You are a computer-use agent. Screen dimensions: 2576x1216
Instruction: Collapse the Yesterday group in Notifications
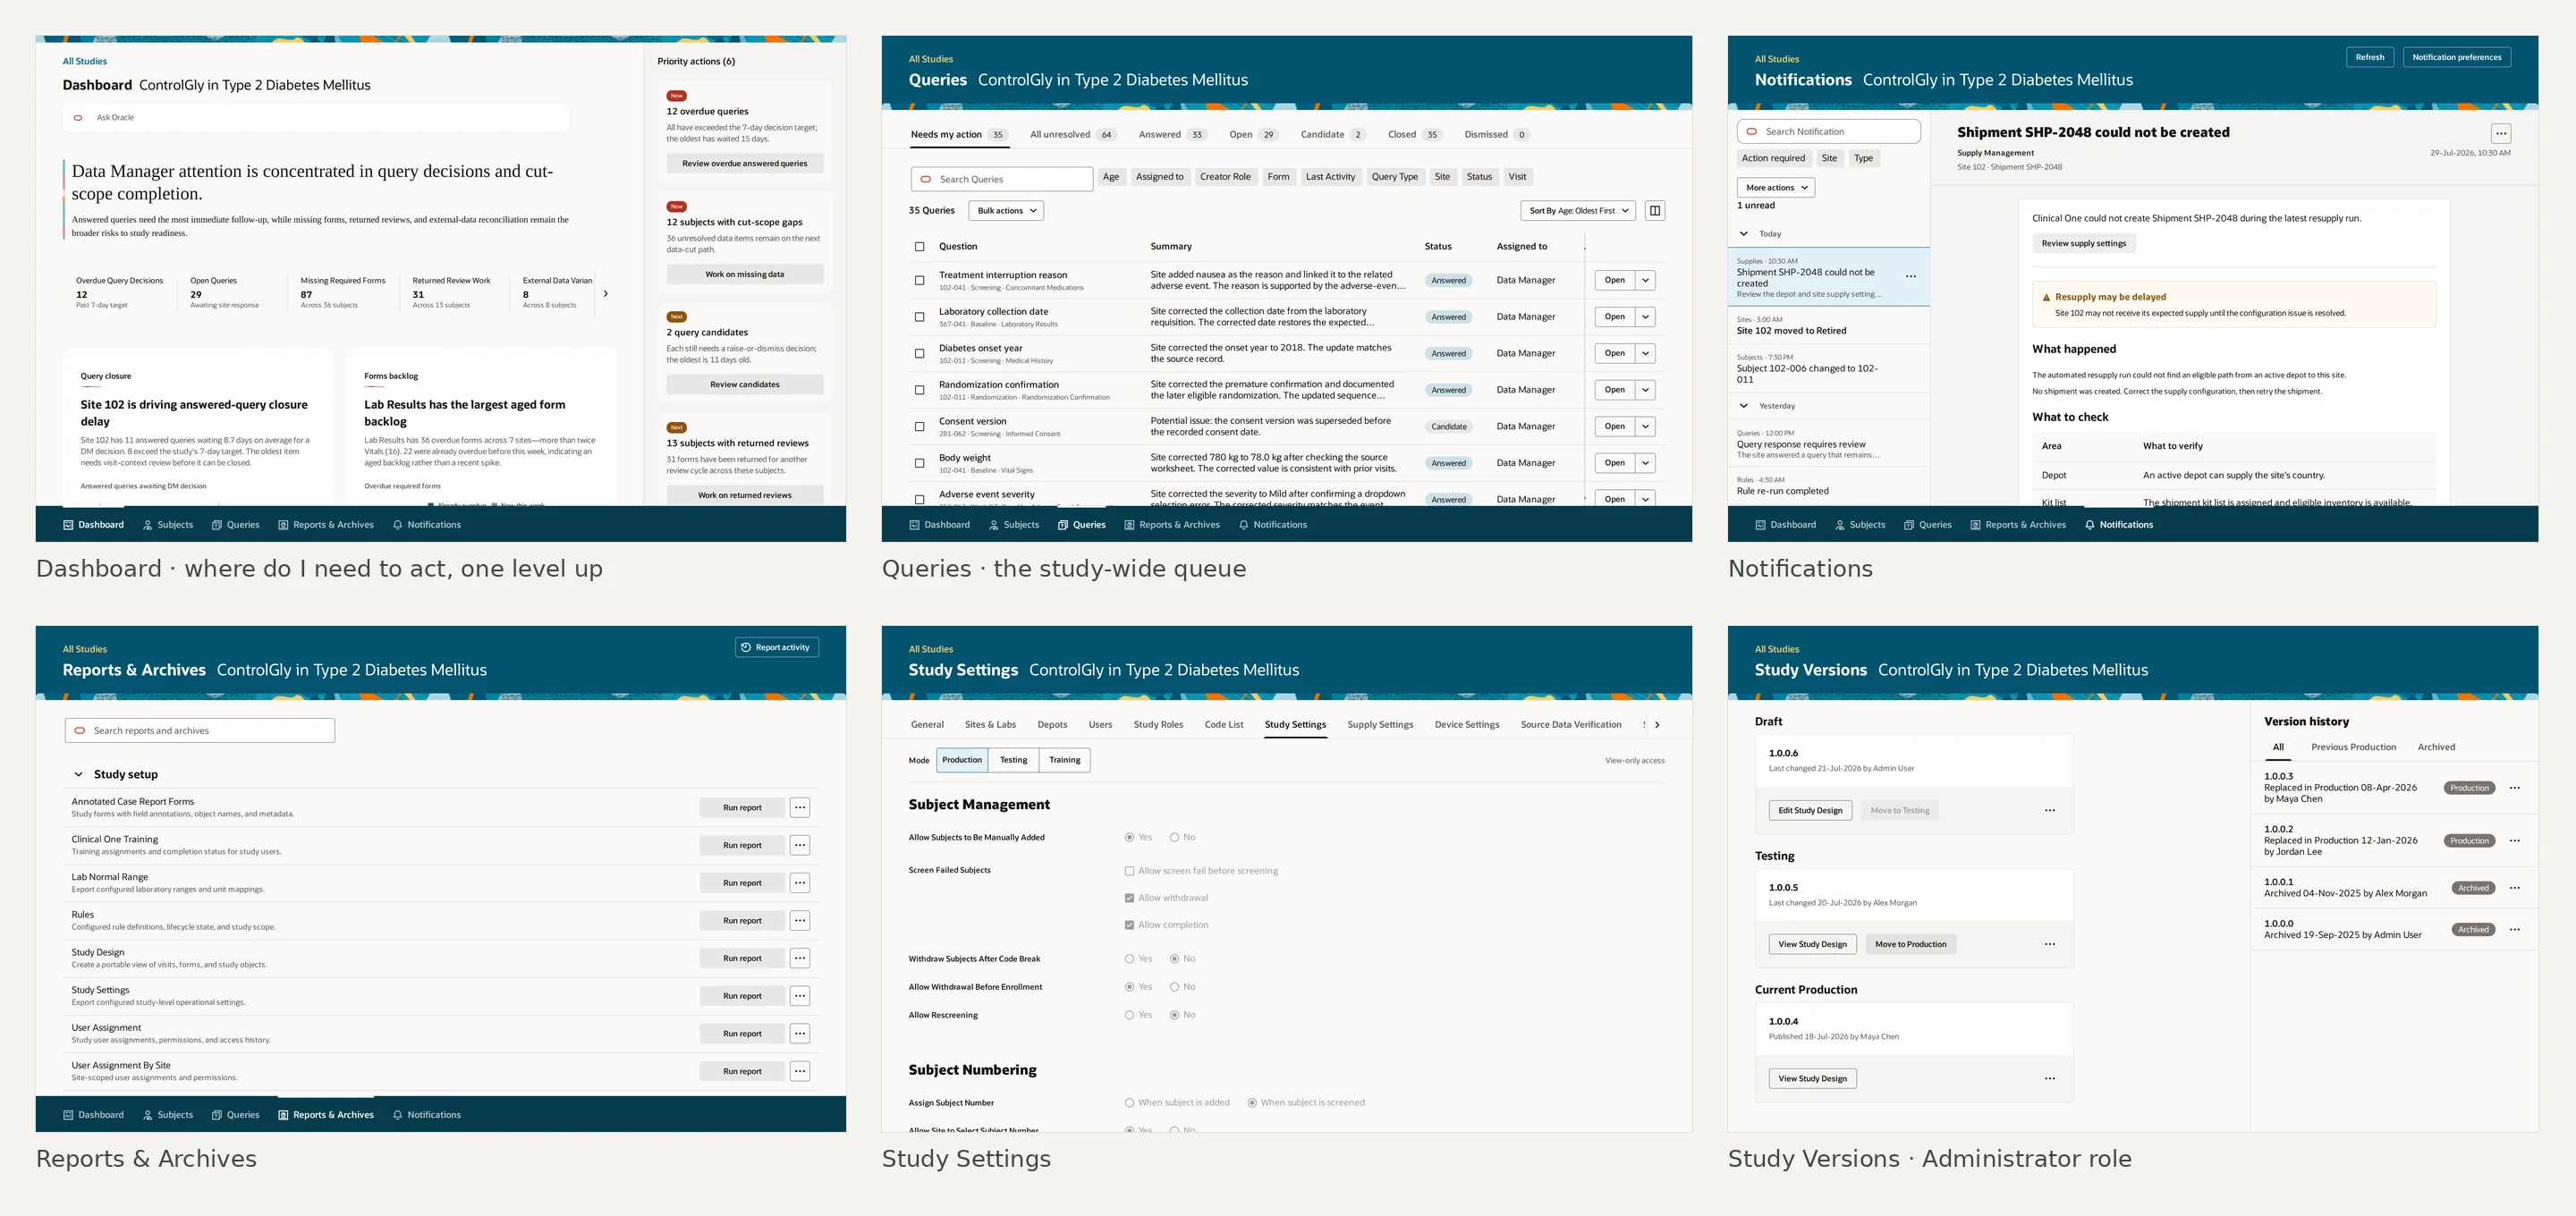(1744, 406)
